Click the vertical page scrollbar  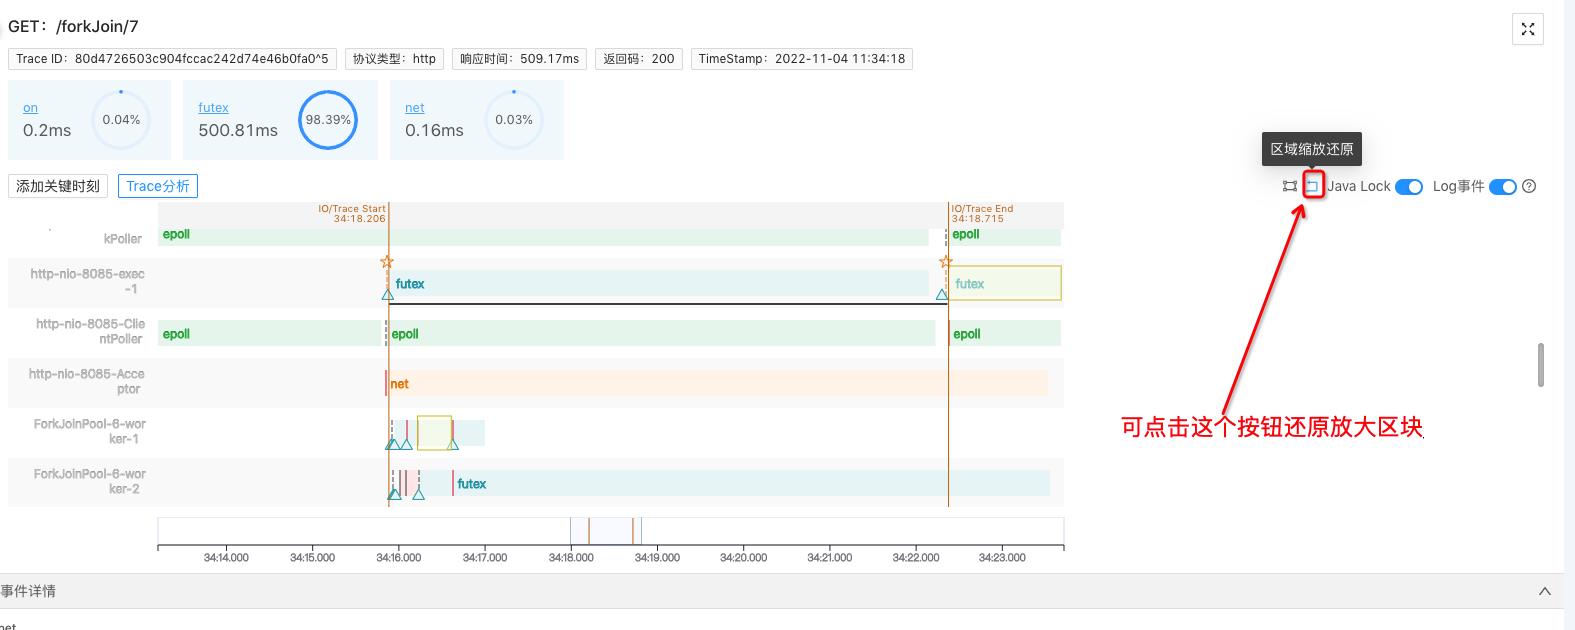pyautogui.click(x=1540, y=365)
